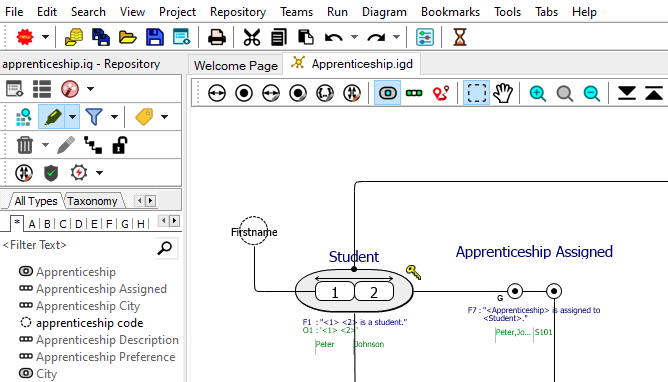Toggle the dashed rectangle selection tool
This screenshot has width=668, height=382.
(476, 93)
